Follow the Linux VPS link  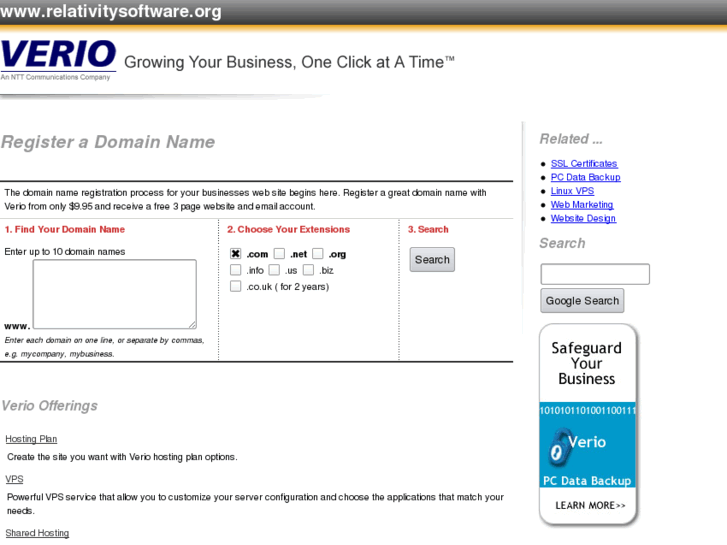click(572, 191)
